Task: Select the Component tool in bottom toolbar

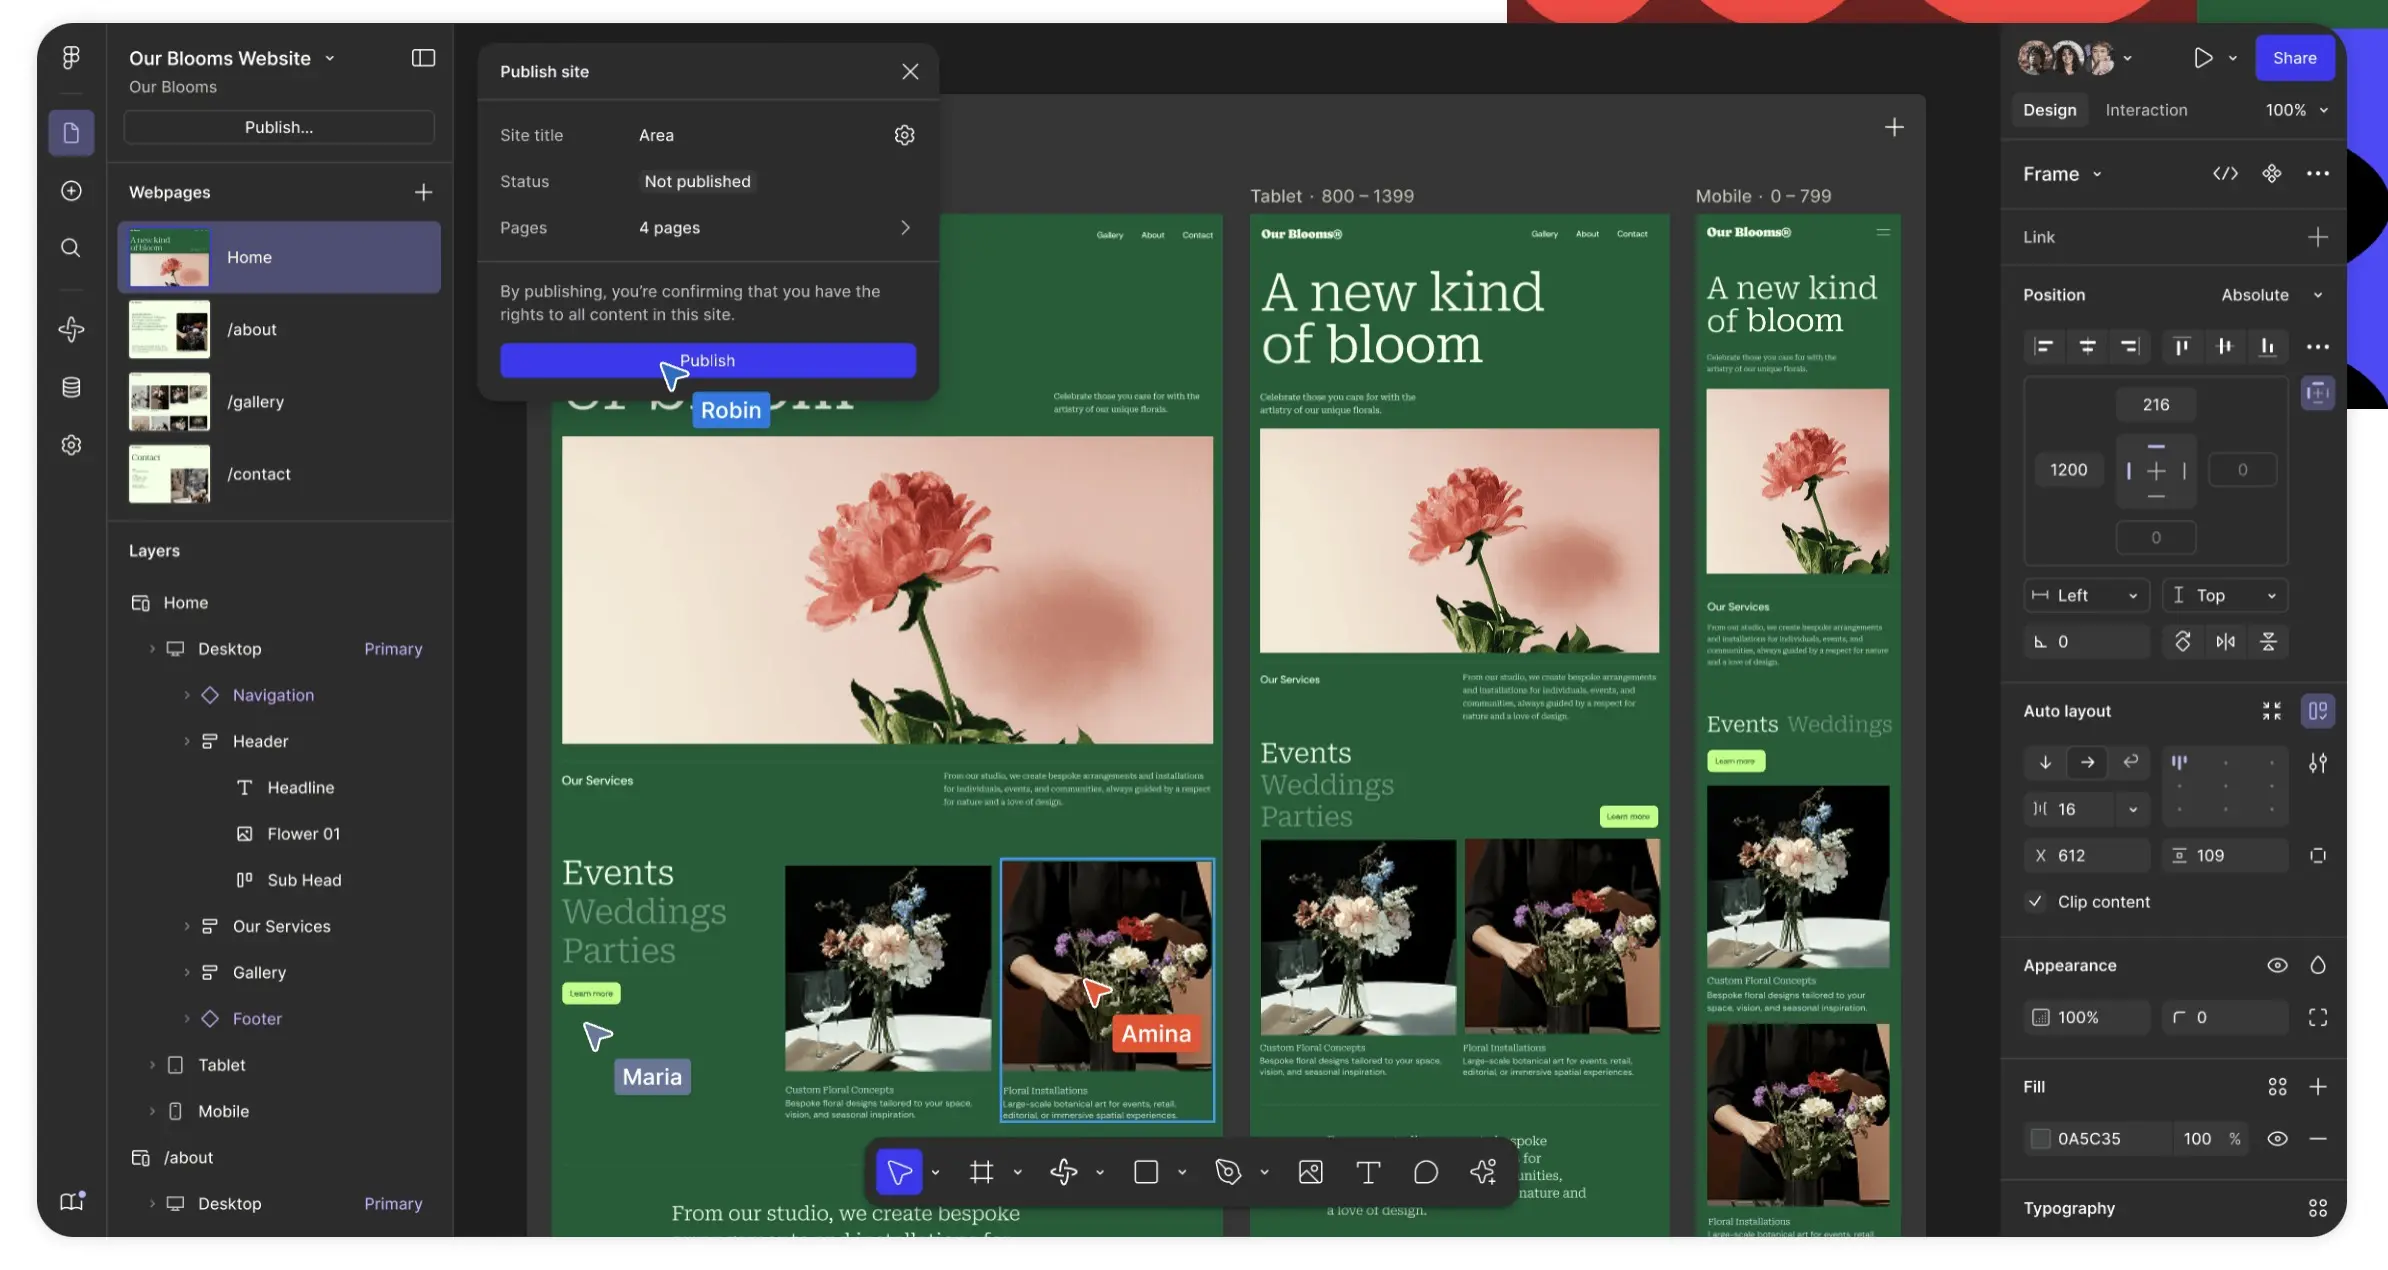Action: point(1063,1172)
